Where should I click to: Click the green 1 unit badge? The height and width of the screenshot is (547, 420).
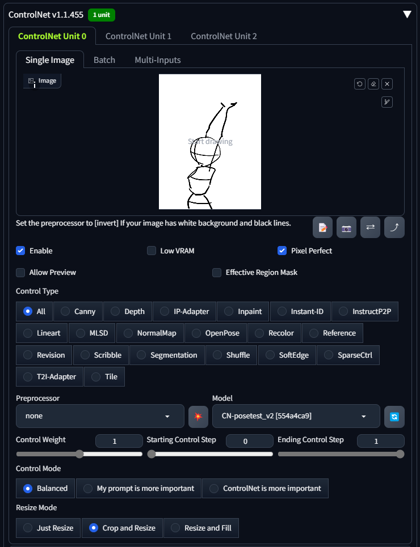(x=102, y=15)
